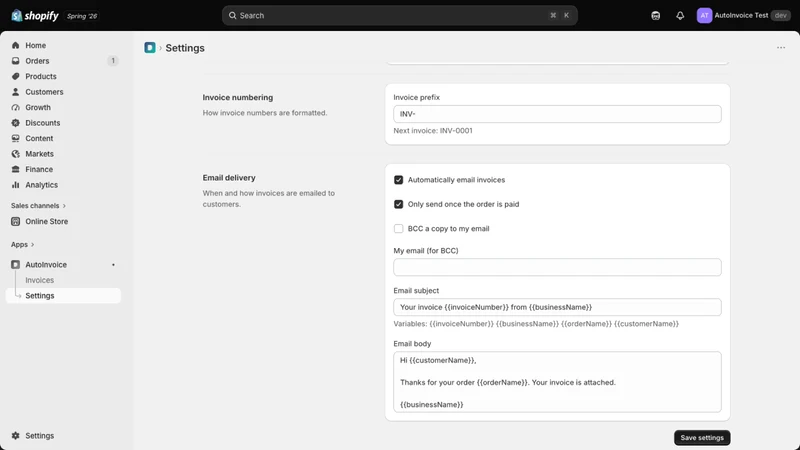Viewport: 800px width, 450px height.
Task: Expand the Apps section
Action: click(22, 244)
